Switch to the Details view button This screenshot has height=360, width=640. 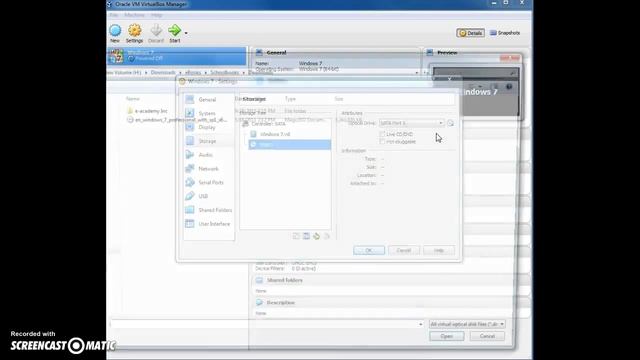point(471,33)
